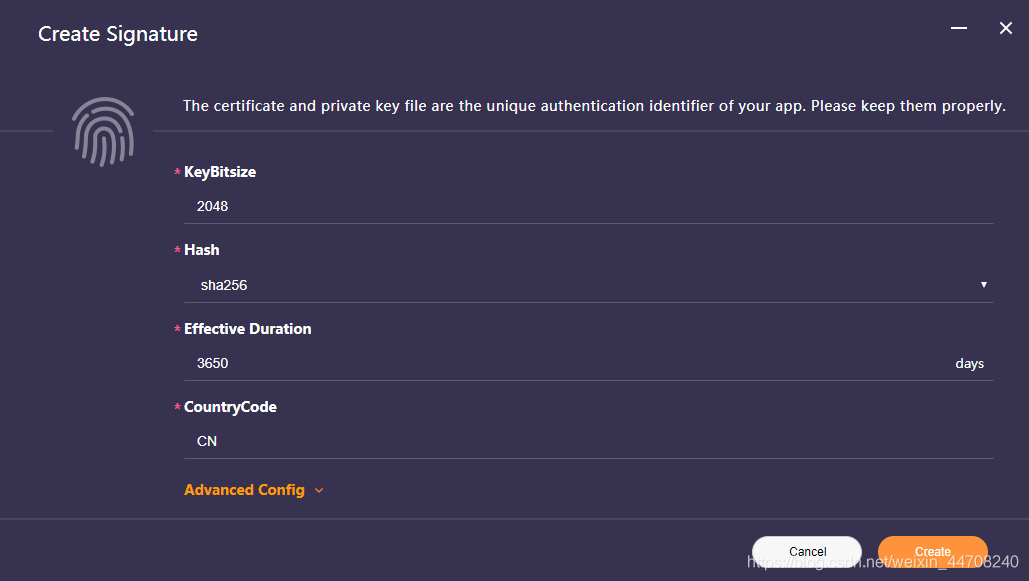Viewport: 1029px width, 581px height.
Task: Click the Create Signature title
Action: pyautogui.click(x=118, y=34)
